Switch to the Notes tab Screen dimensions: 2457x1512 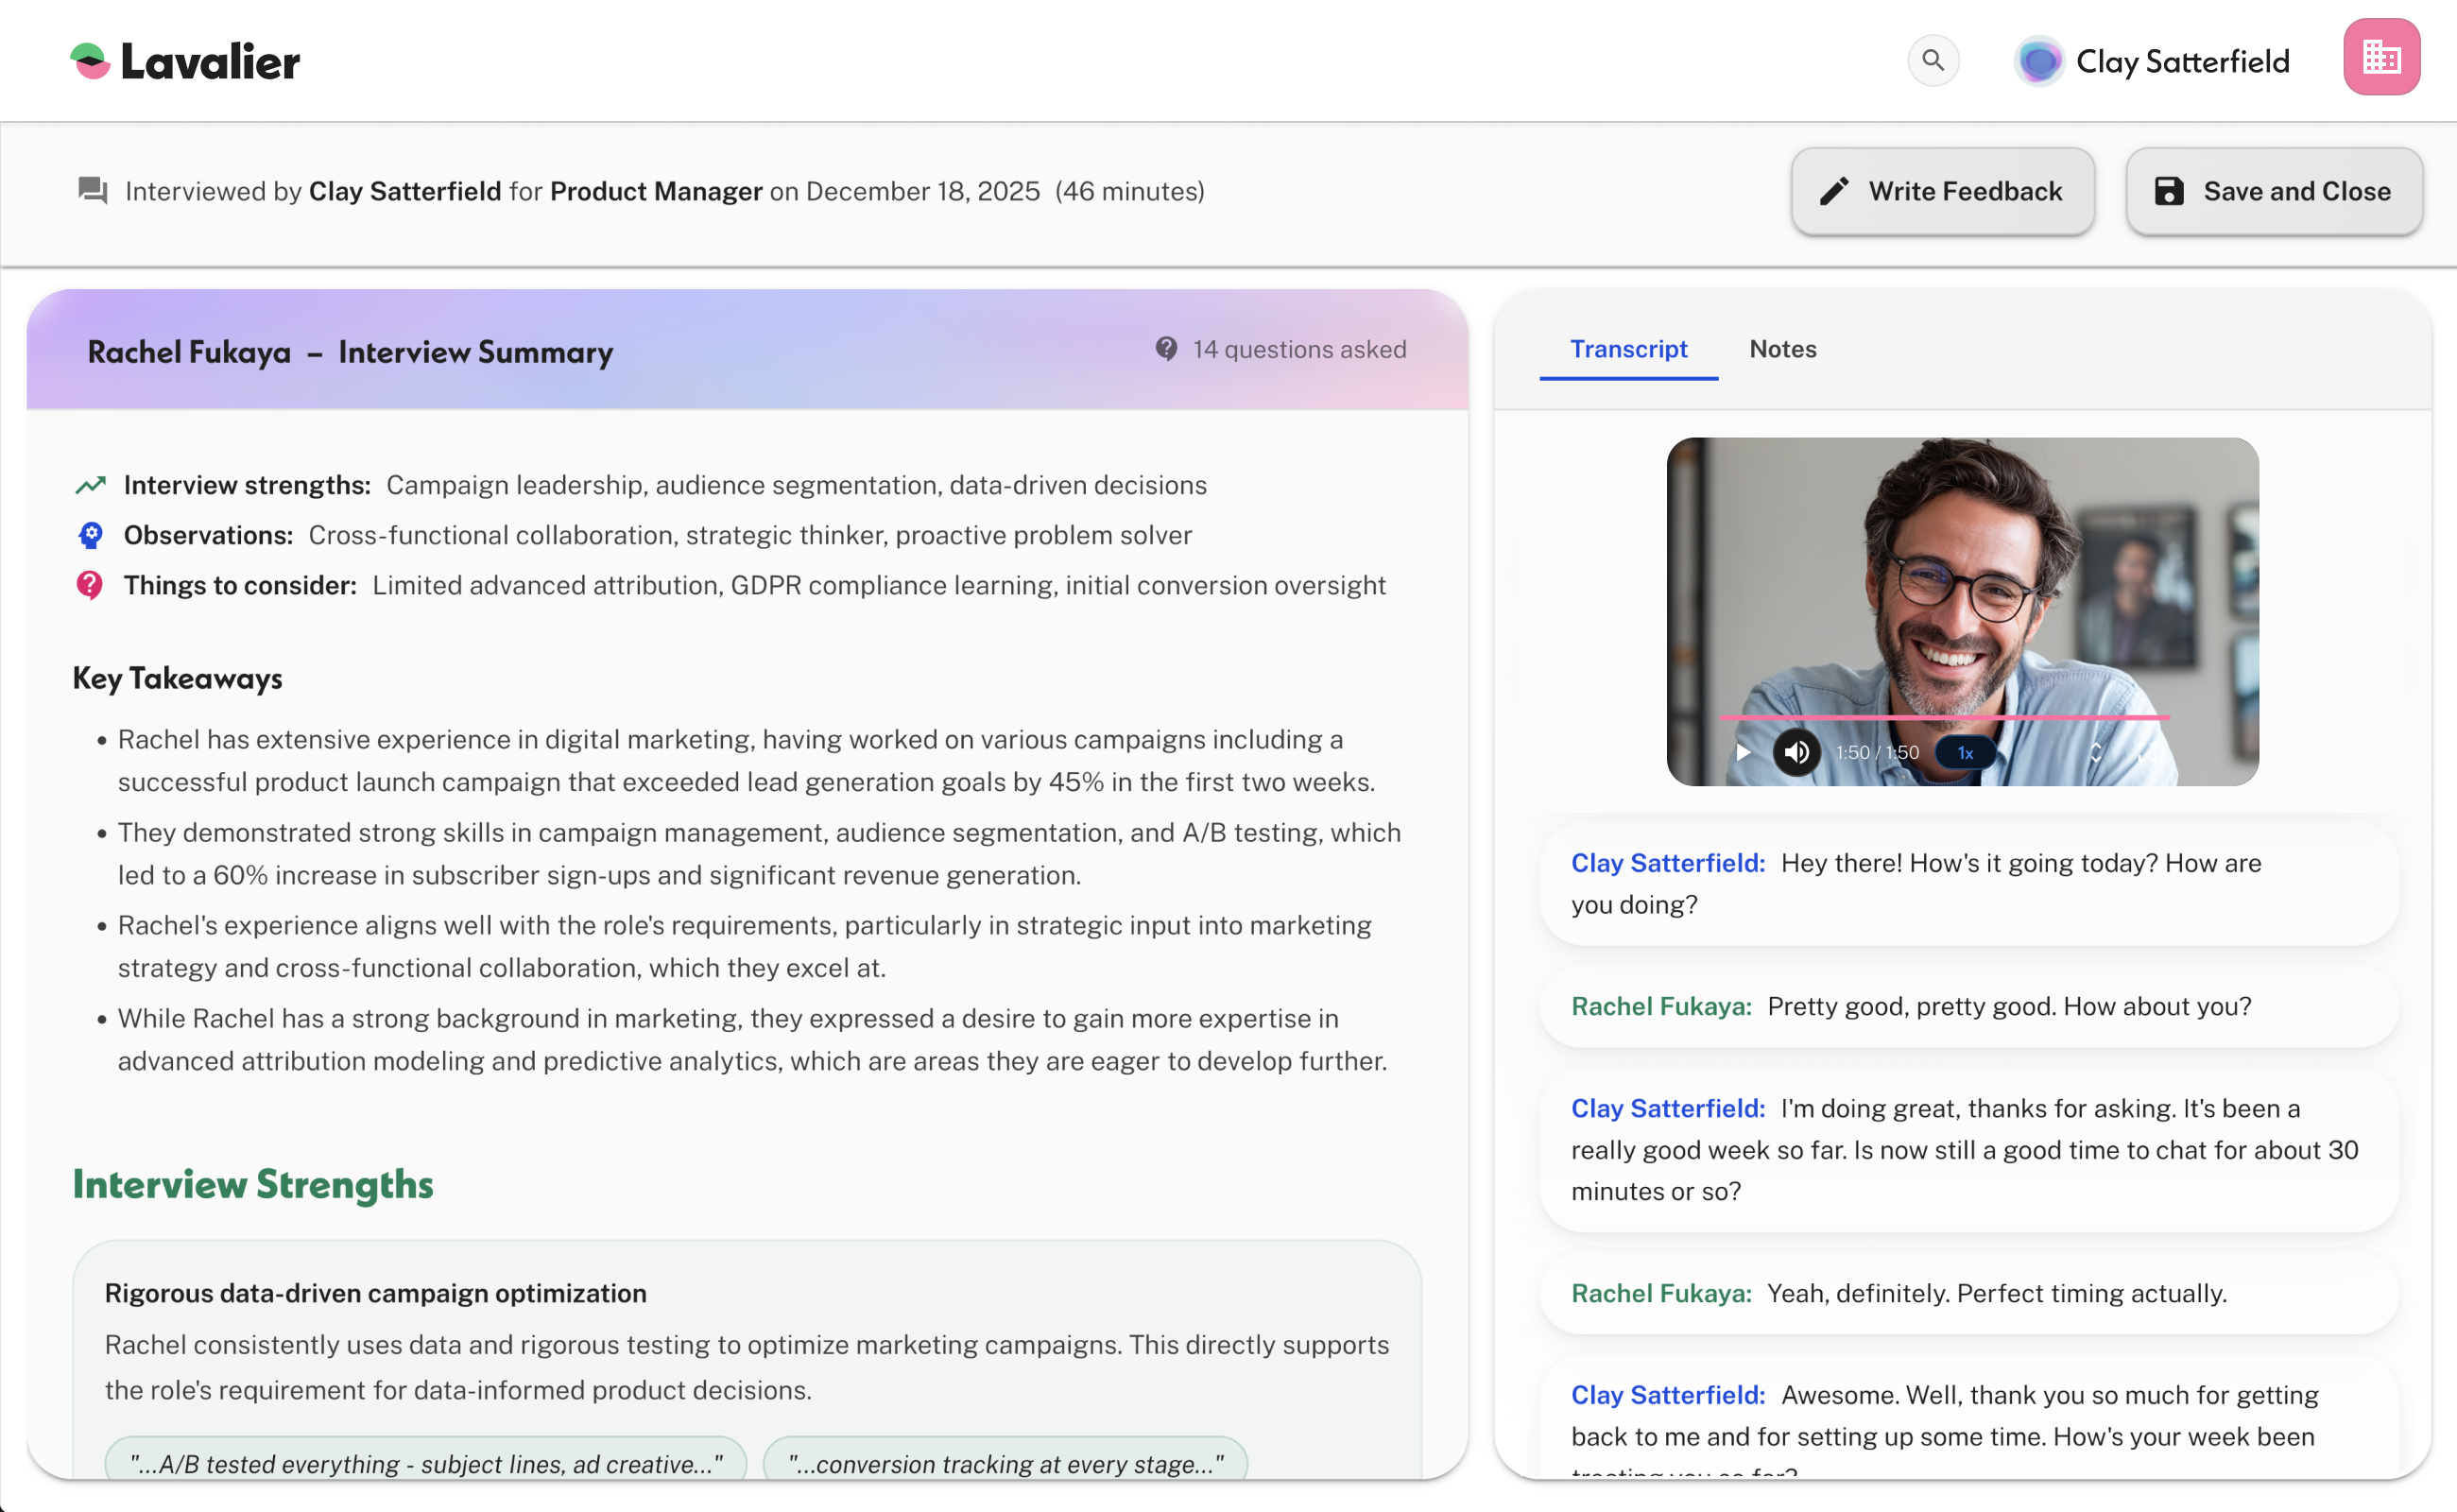coord(1782,349)
